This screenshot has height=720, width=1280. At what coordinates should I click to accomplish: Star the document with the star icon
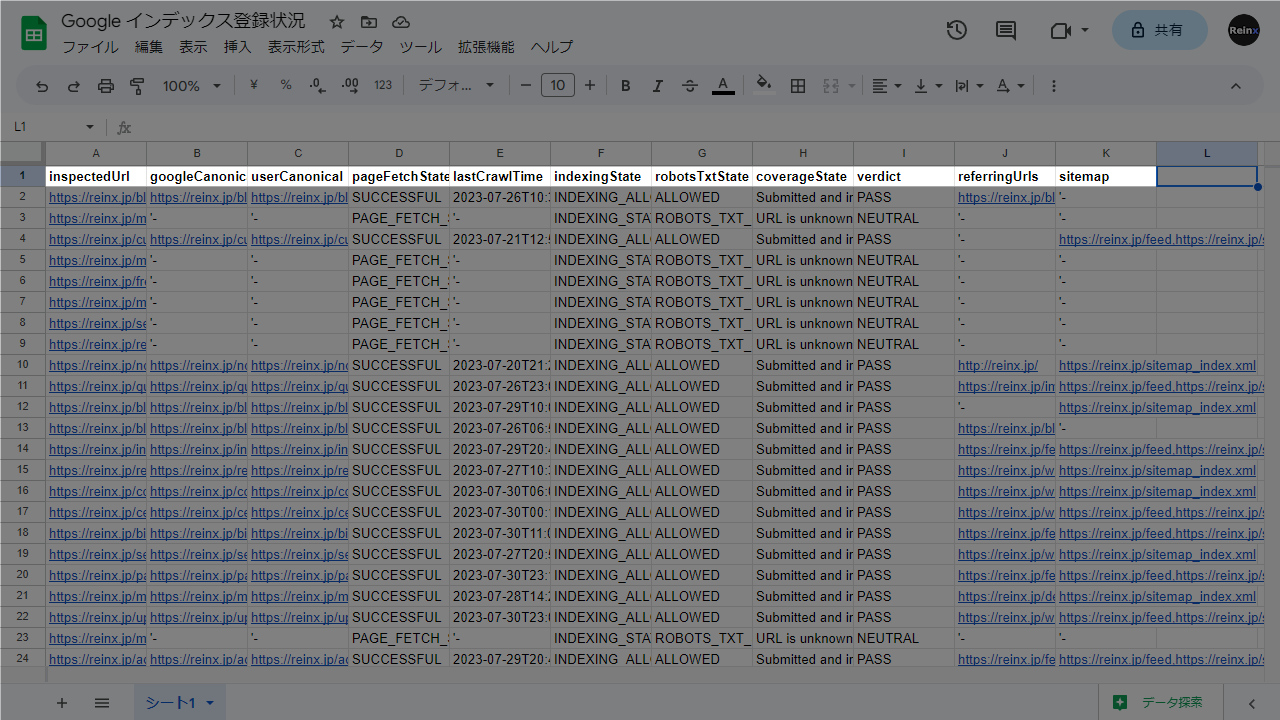337,22
